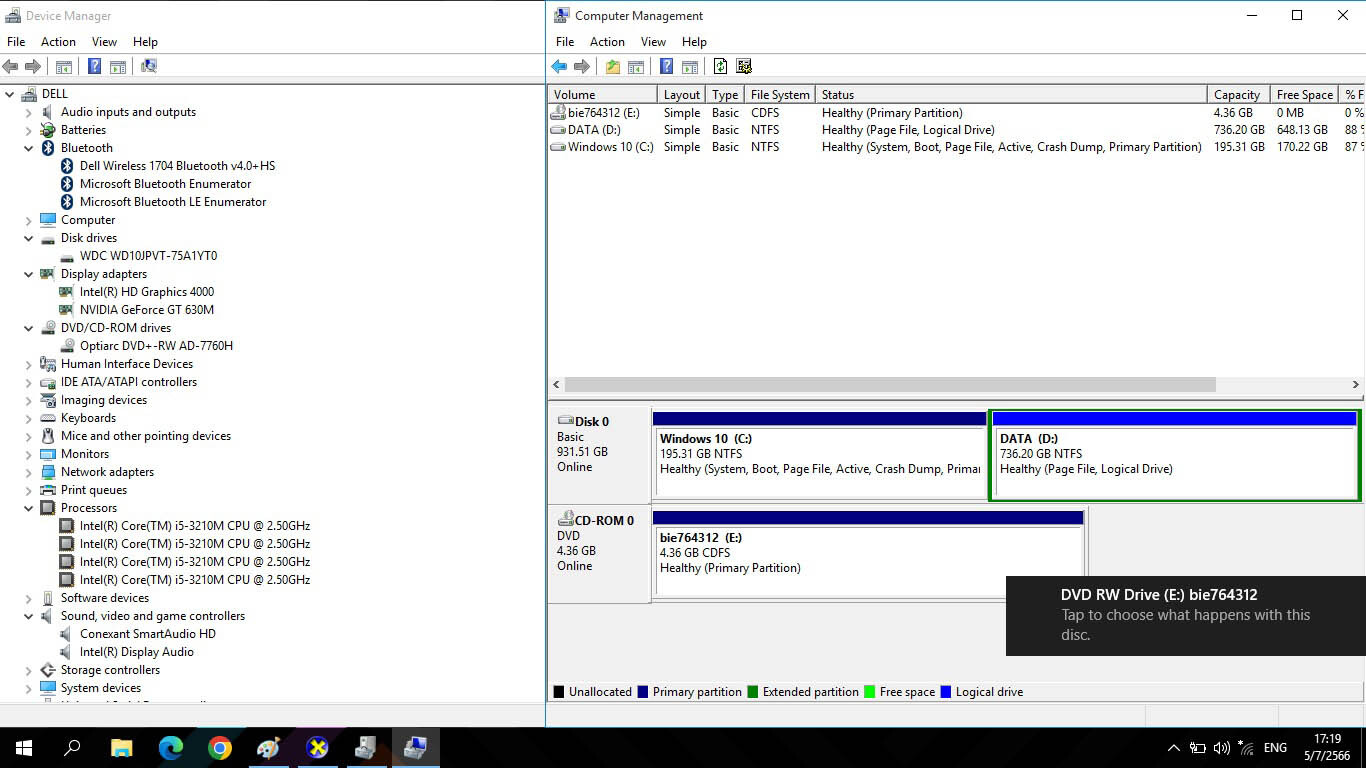Image resolution: width=1366 pixels, height=768 pixels.
Task: Click action pane icon in Device Manager toolbar
Action: click(118, 66)
